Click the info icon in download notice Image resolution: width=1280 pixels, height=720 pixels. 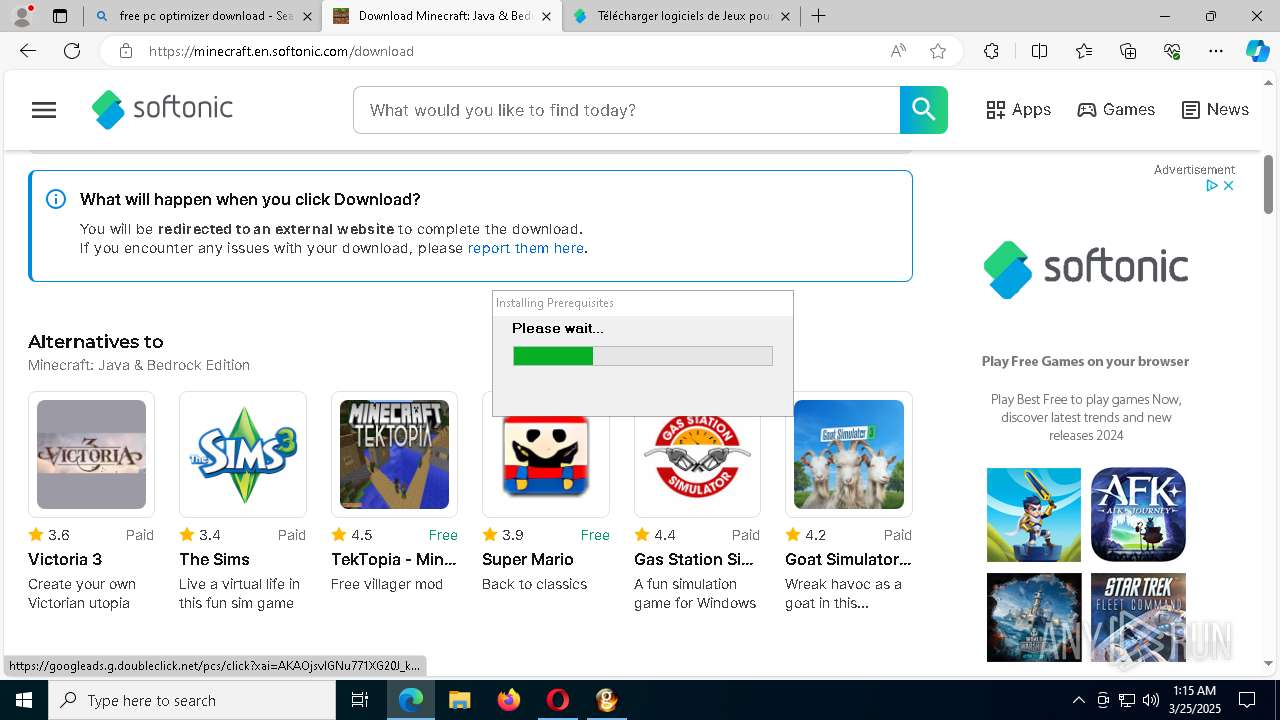56,199
